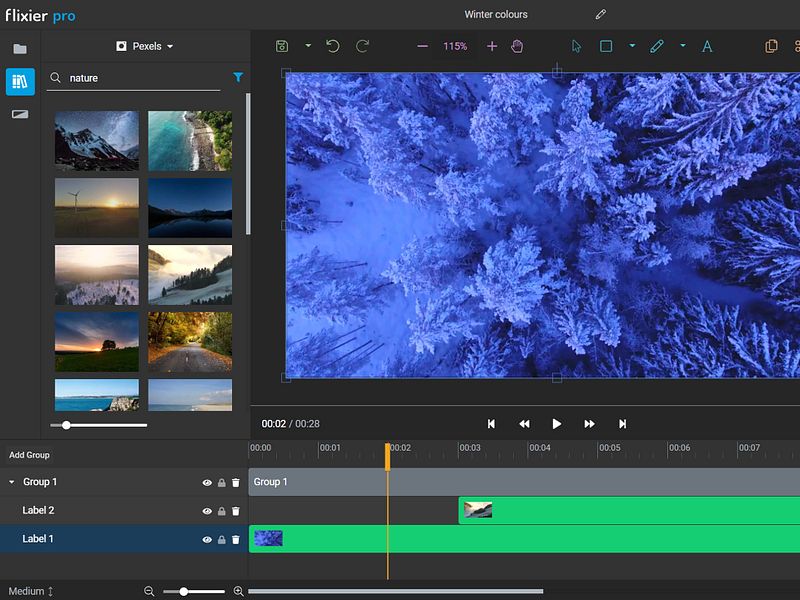Viewport: 800px width, 600px height.
Task: Click the timeline zoom slider handle
Action: click(183, 591)
